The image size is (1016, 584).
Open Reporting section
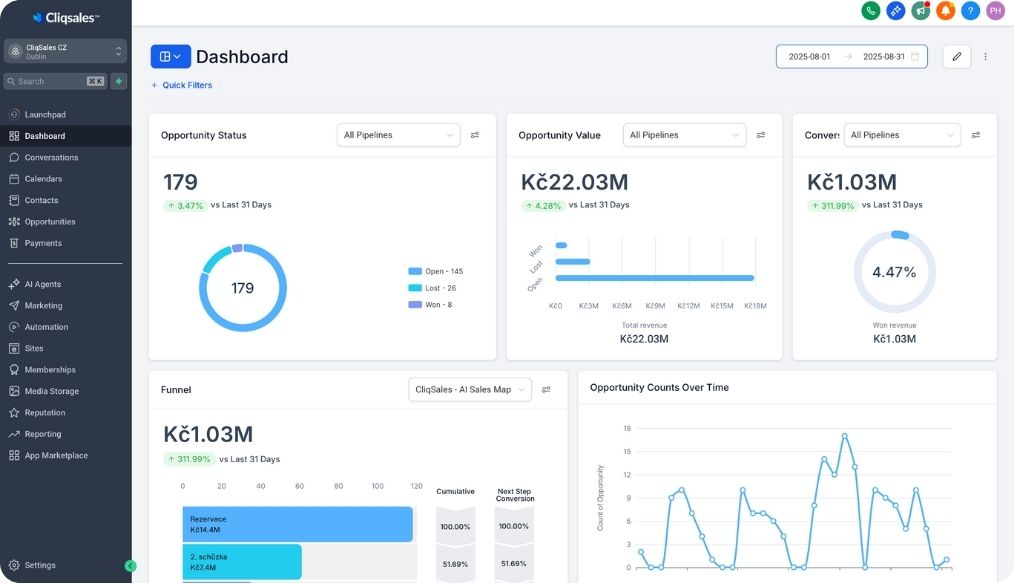(65, 434)
